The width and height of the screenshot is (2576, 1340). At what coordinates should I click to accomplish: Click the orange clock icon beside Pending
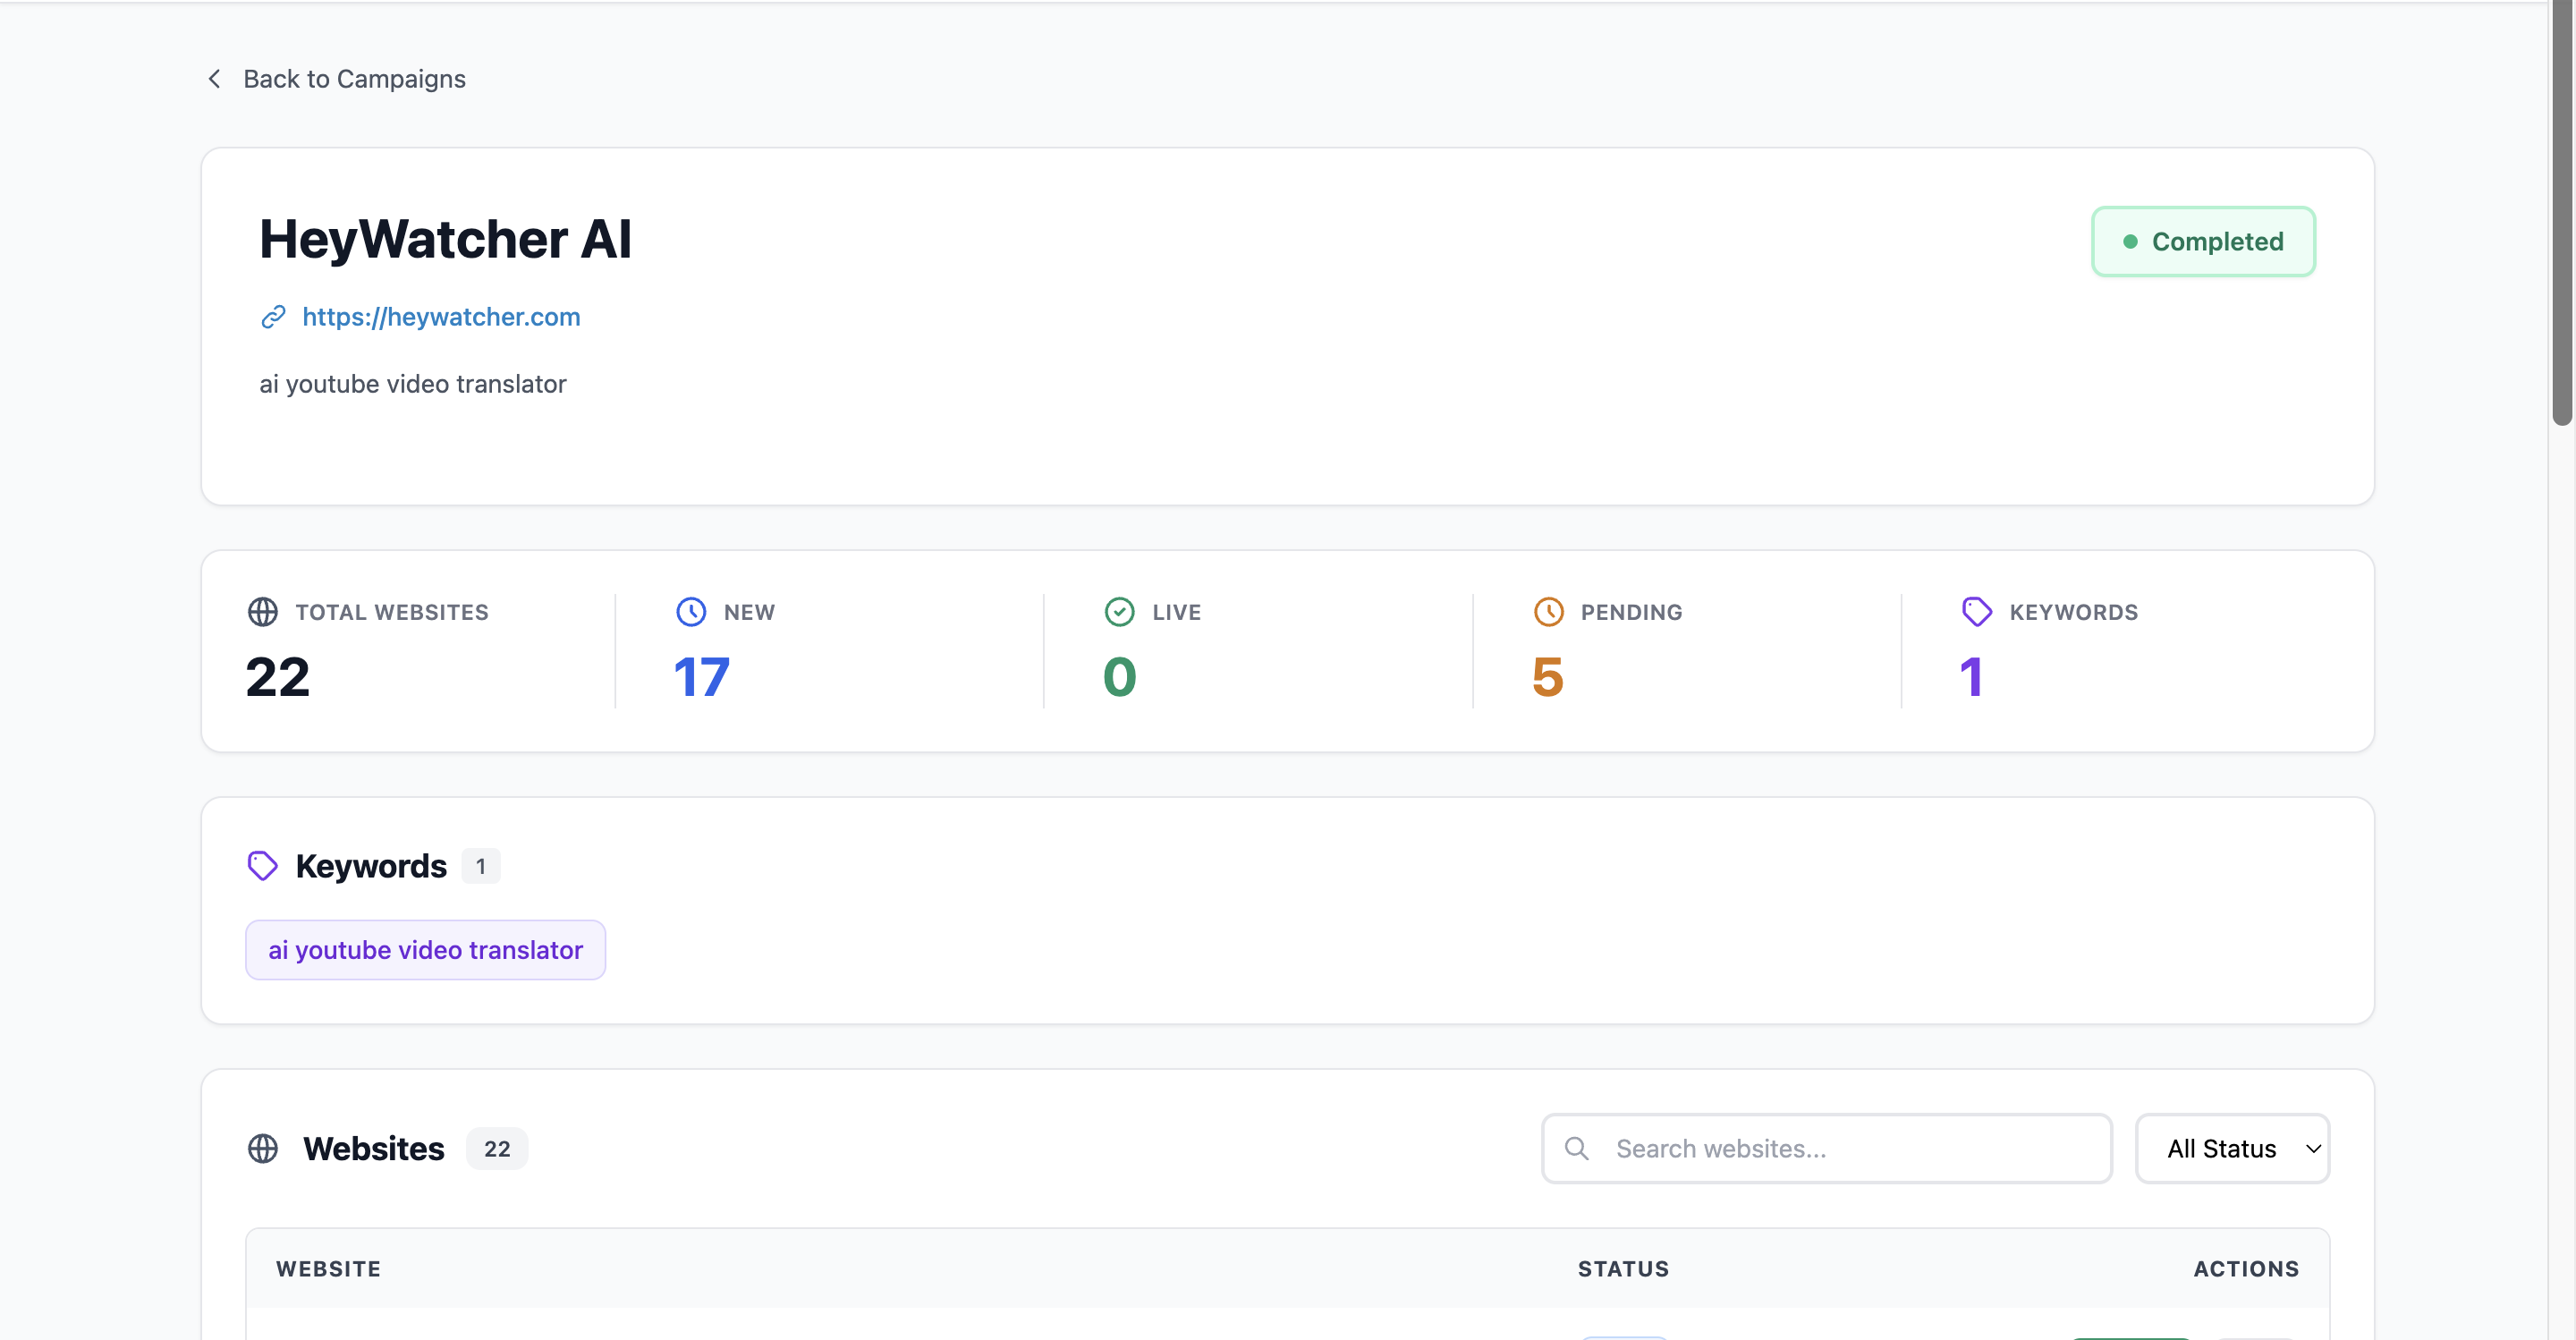[x=1548, y=612]
